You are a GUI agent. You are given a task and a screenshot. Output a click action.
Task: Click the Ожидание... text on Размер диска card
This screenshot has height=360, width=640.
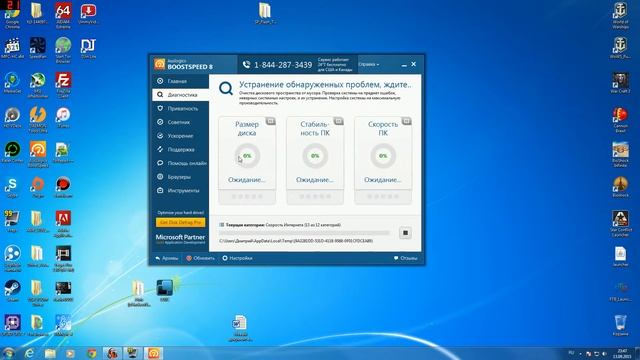pyautogui.click(x=247, y=180)
